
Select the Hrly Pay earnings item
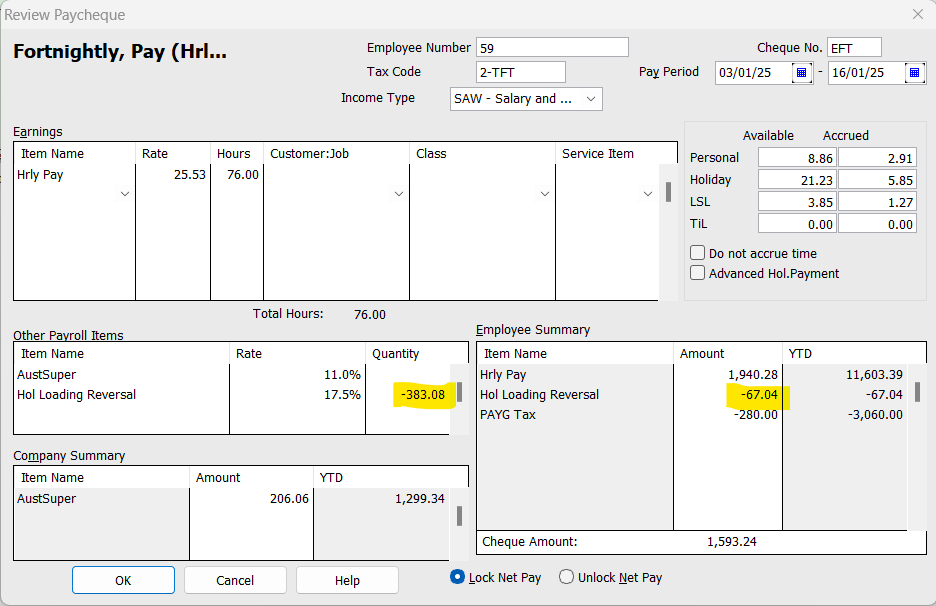click(x=41, y=175)
